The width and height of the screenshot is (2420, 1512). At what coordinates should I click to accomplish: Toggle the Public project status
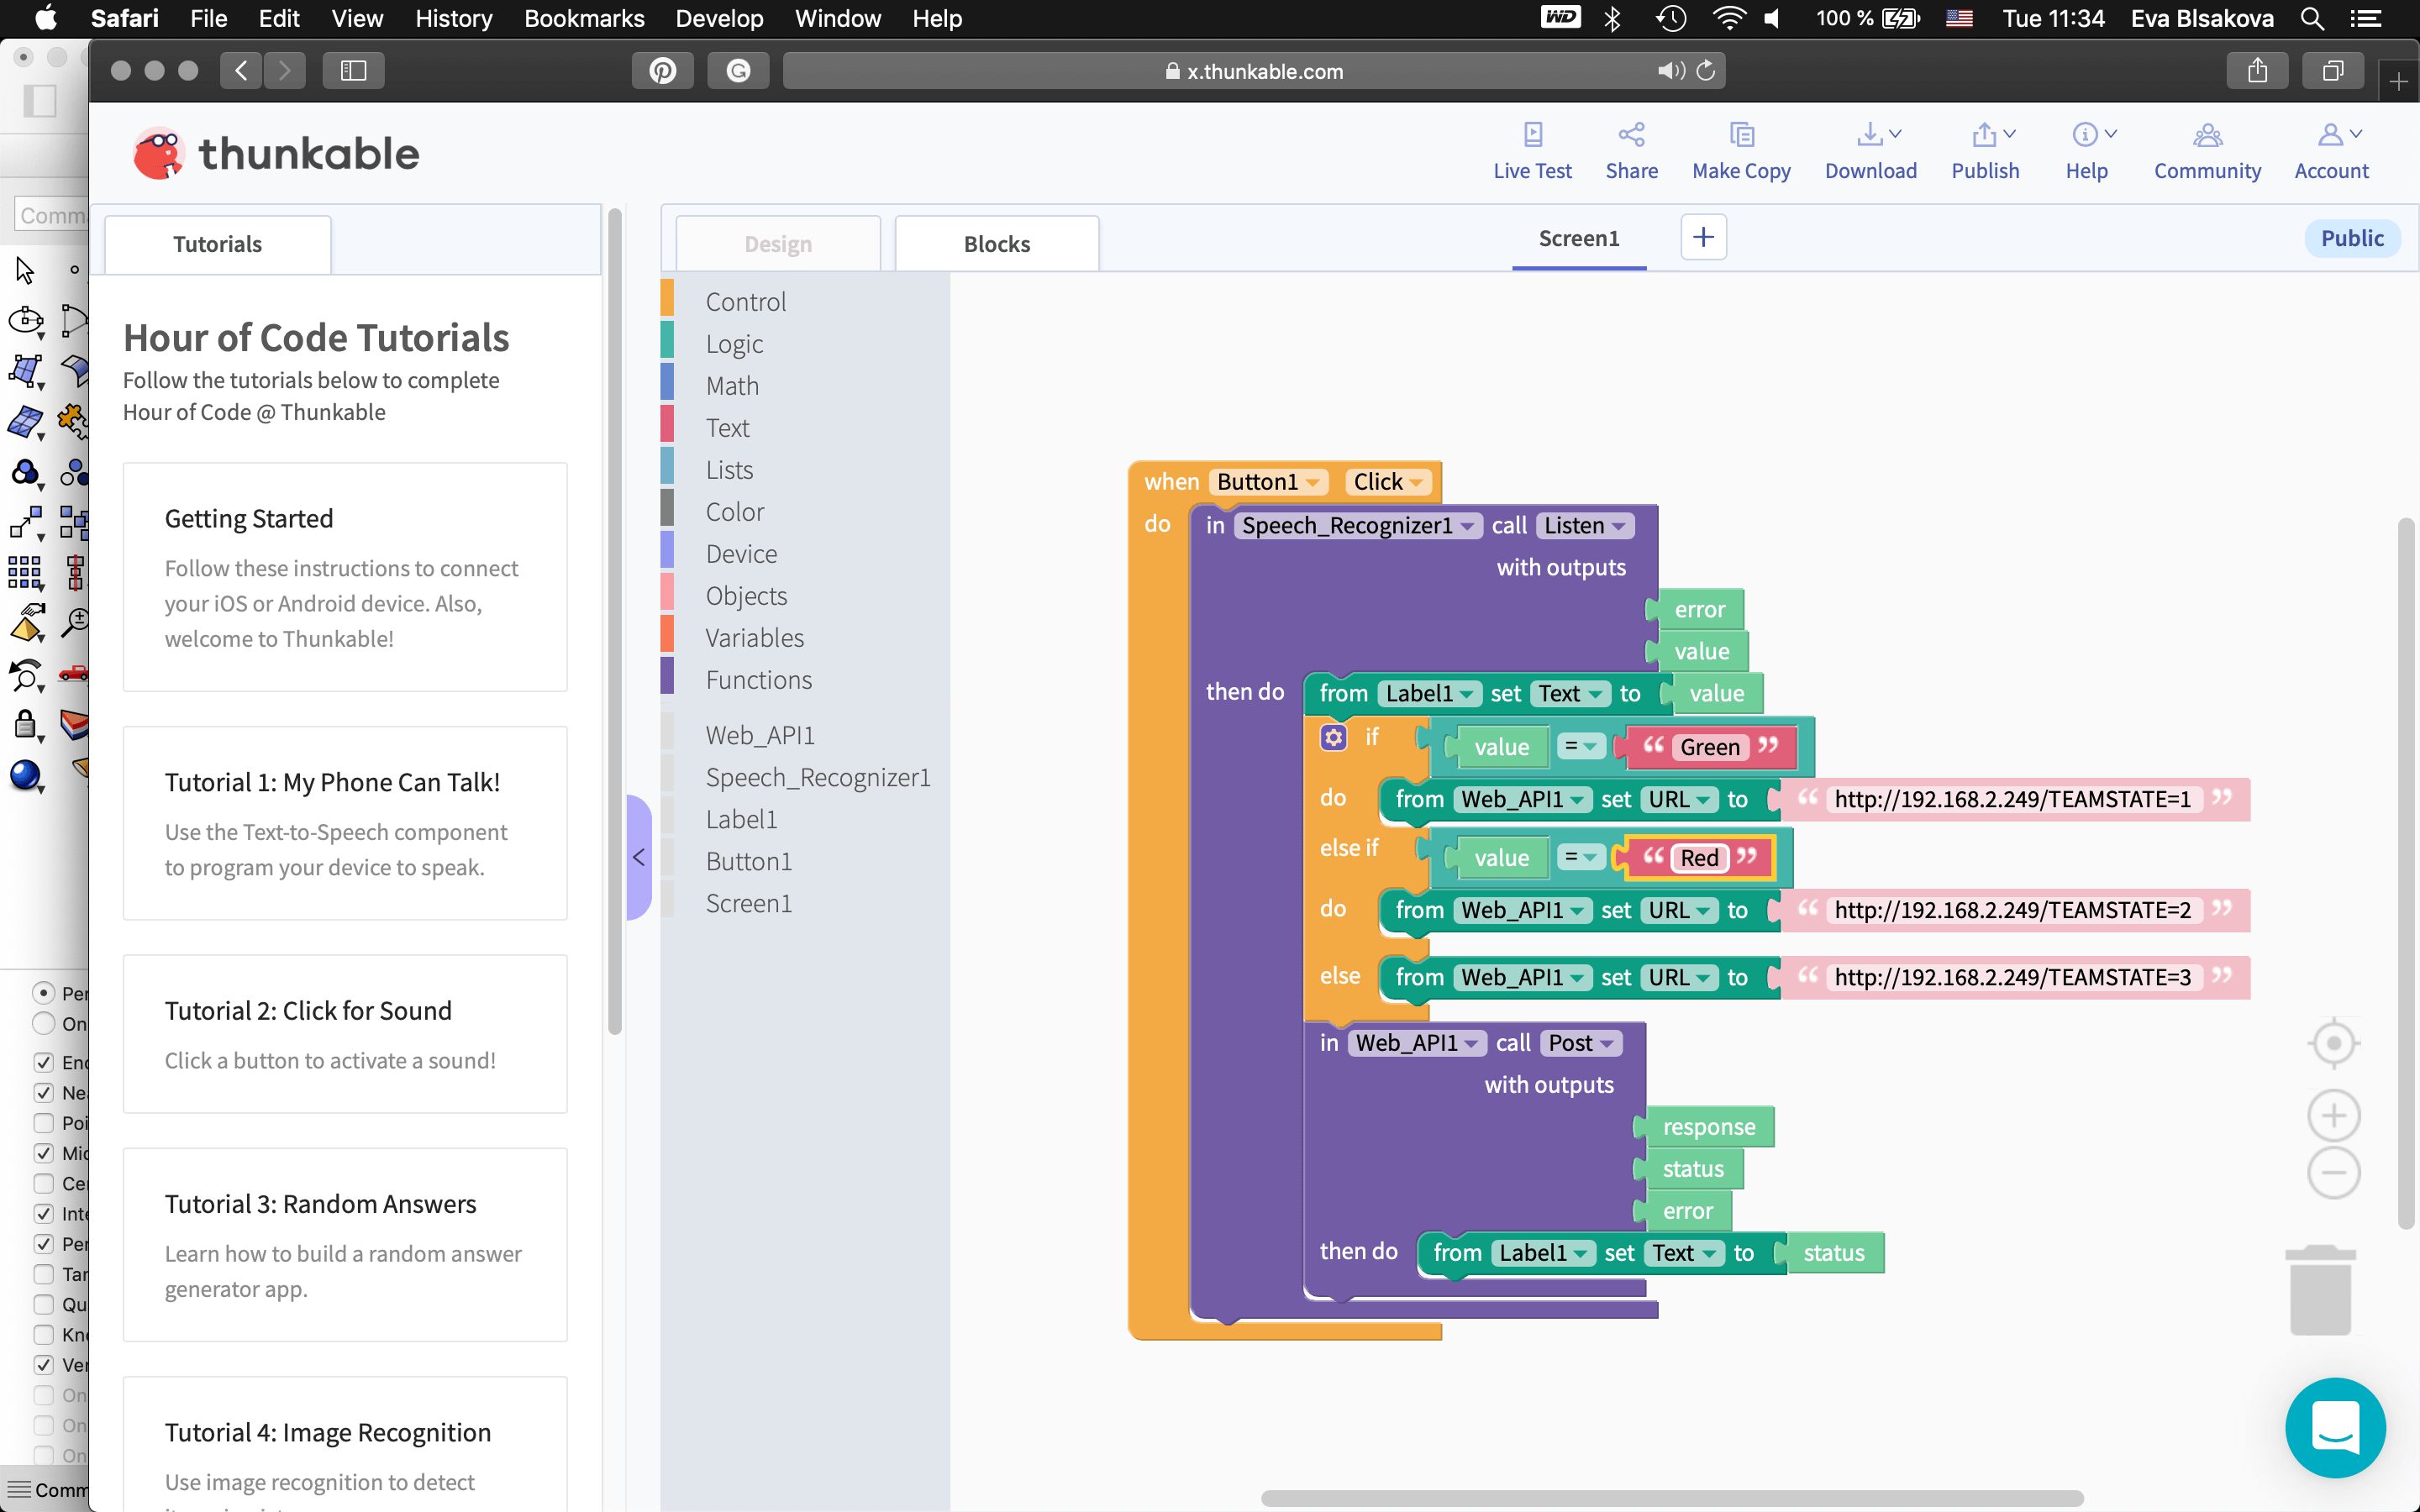2351,238
